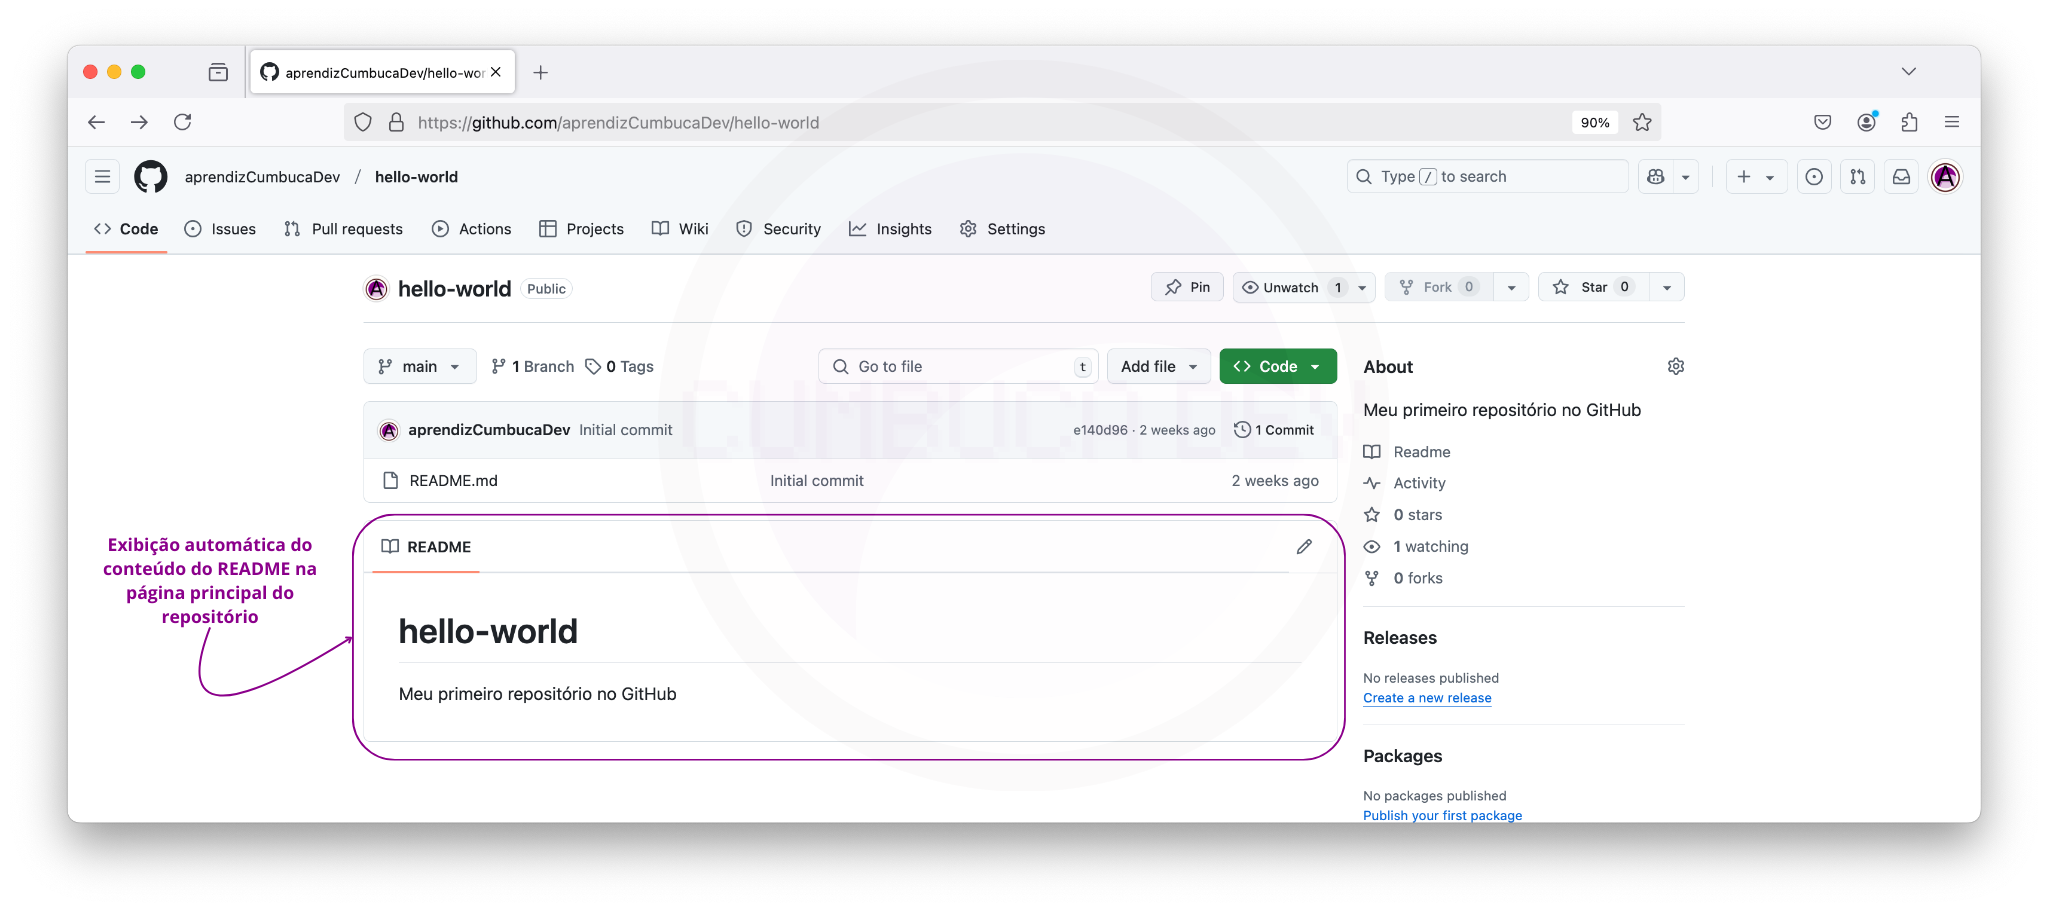
Task: Click the Create a new release link
Action: 1426,697
